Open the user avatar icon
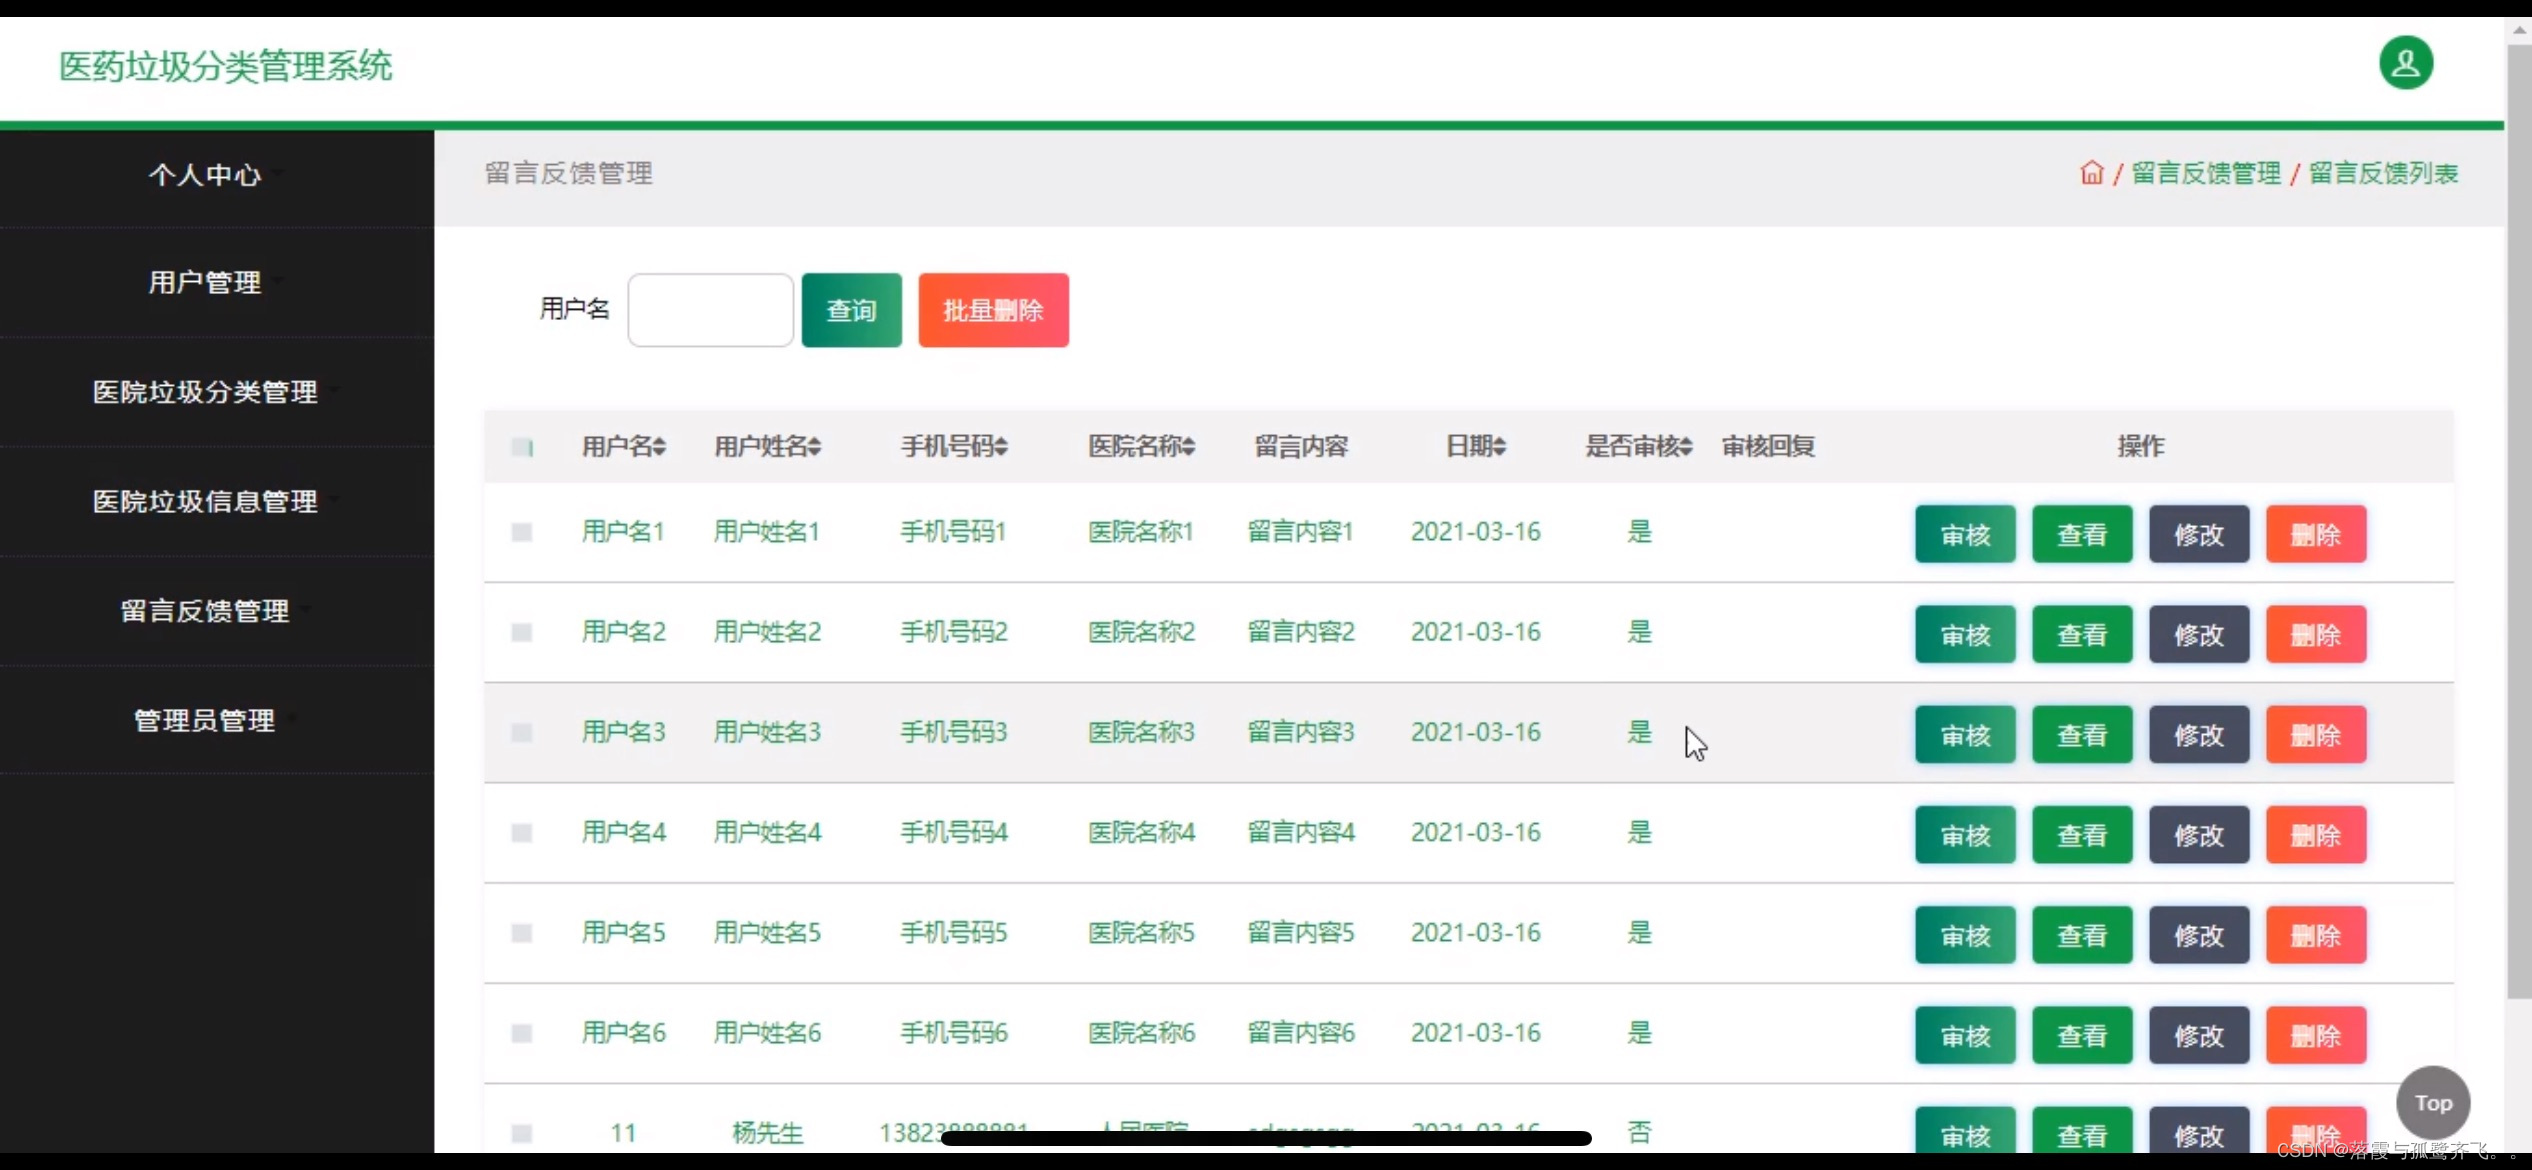2532x1170 pixels. pos(2405,63)
